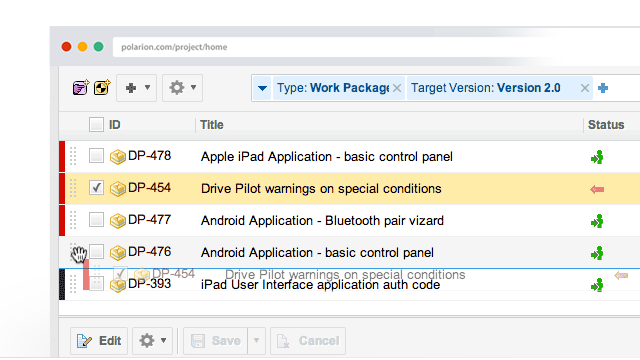Add a new filter with blue plus
This screenshot has width=640, height=360.
click(x=603, y=88)
